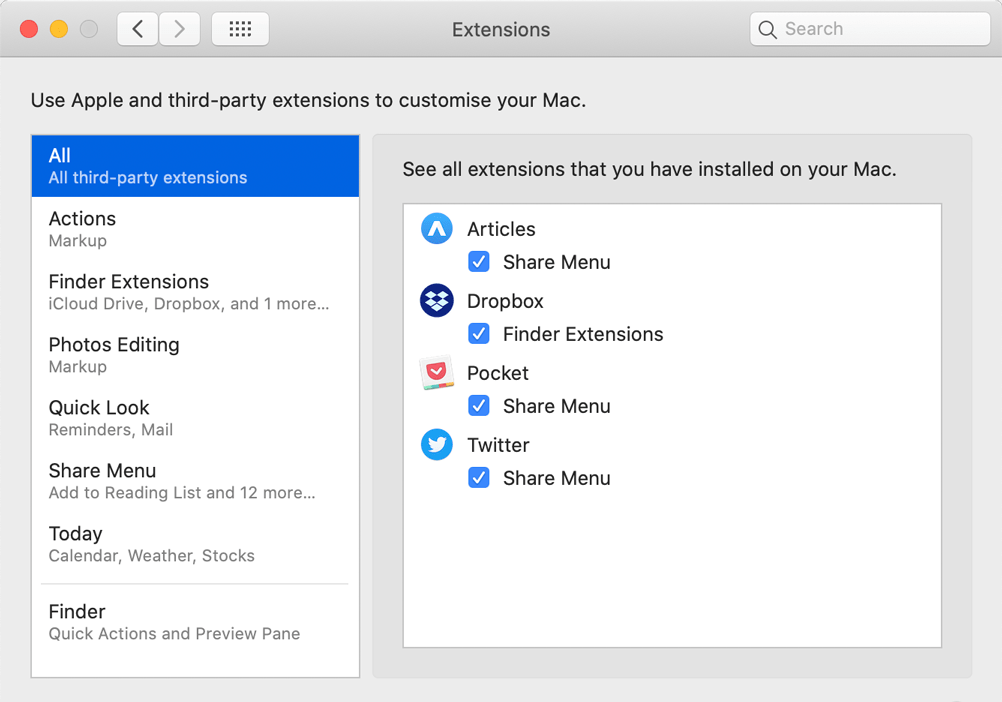Uncheck Finder Extensions for Dropbox

[479, 333]
